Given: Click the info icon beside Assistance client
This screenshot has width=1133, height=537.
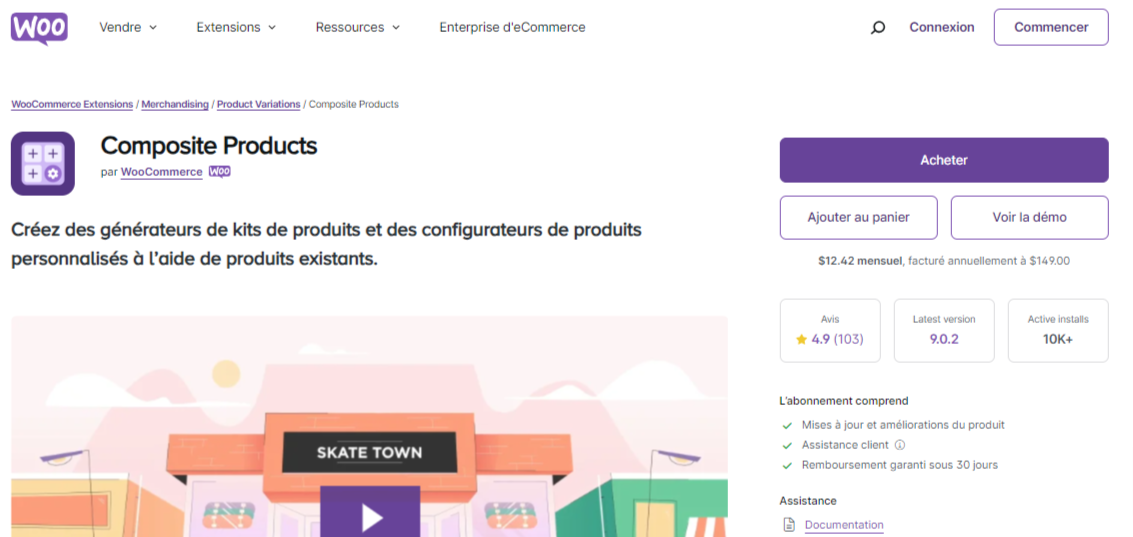Looking at the screenshot, I should (900, 445).
